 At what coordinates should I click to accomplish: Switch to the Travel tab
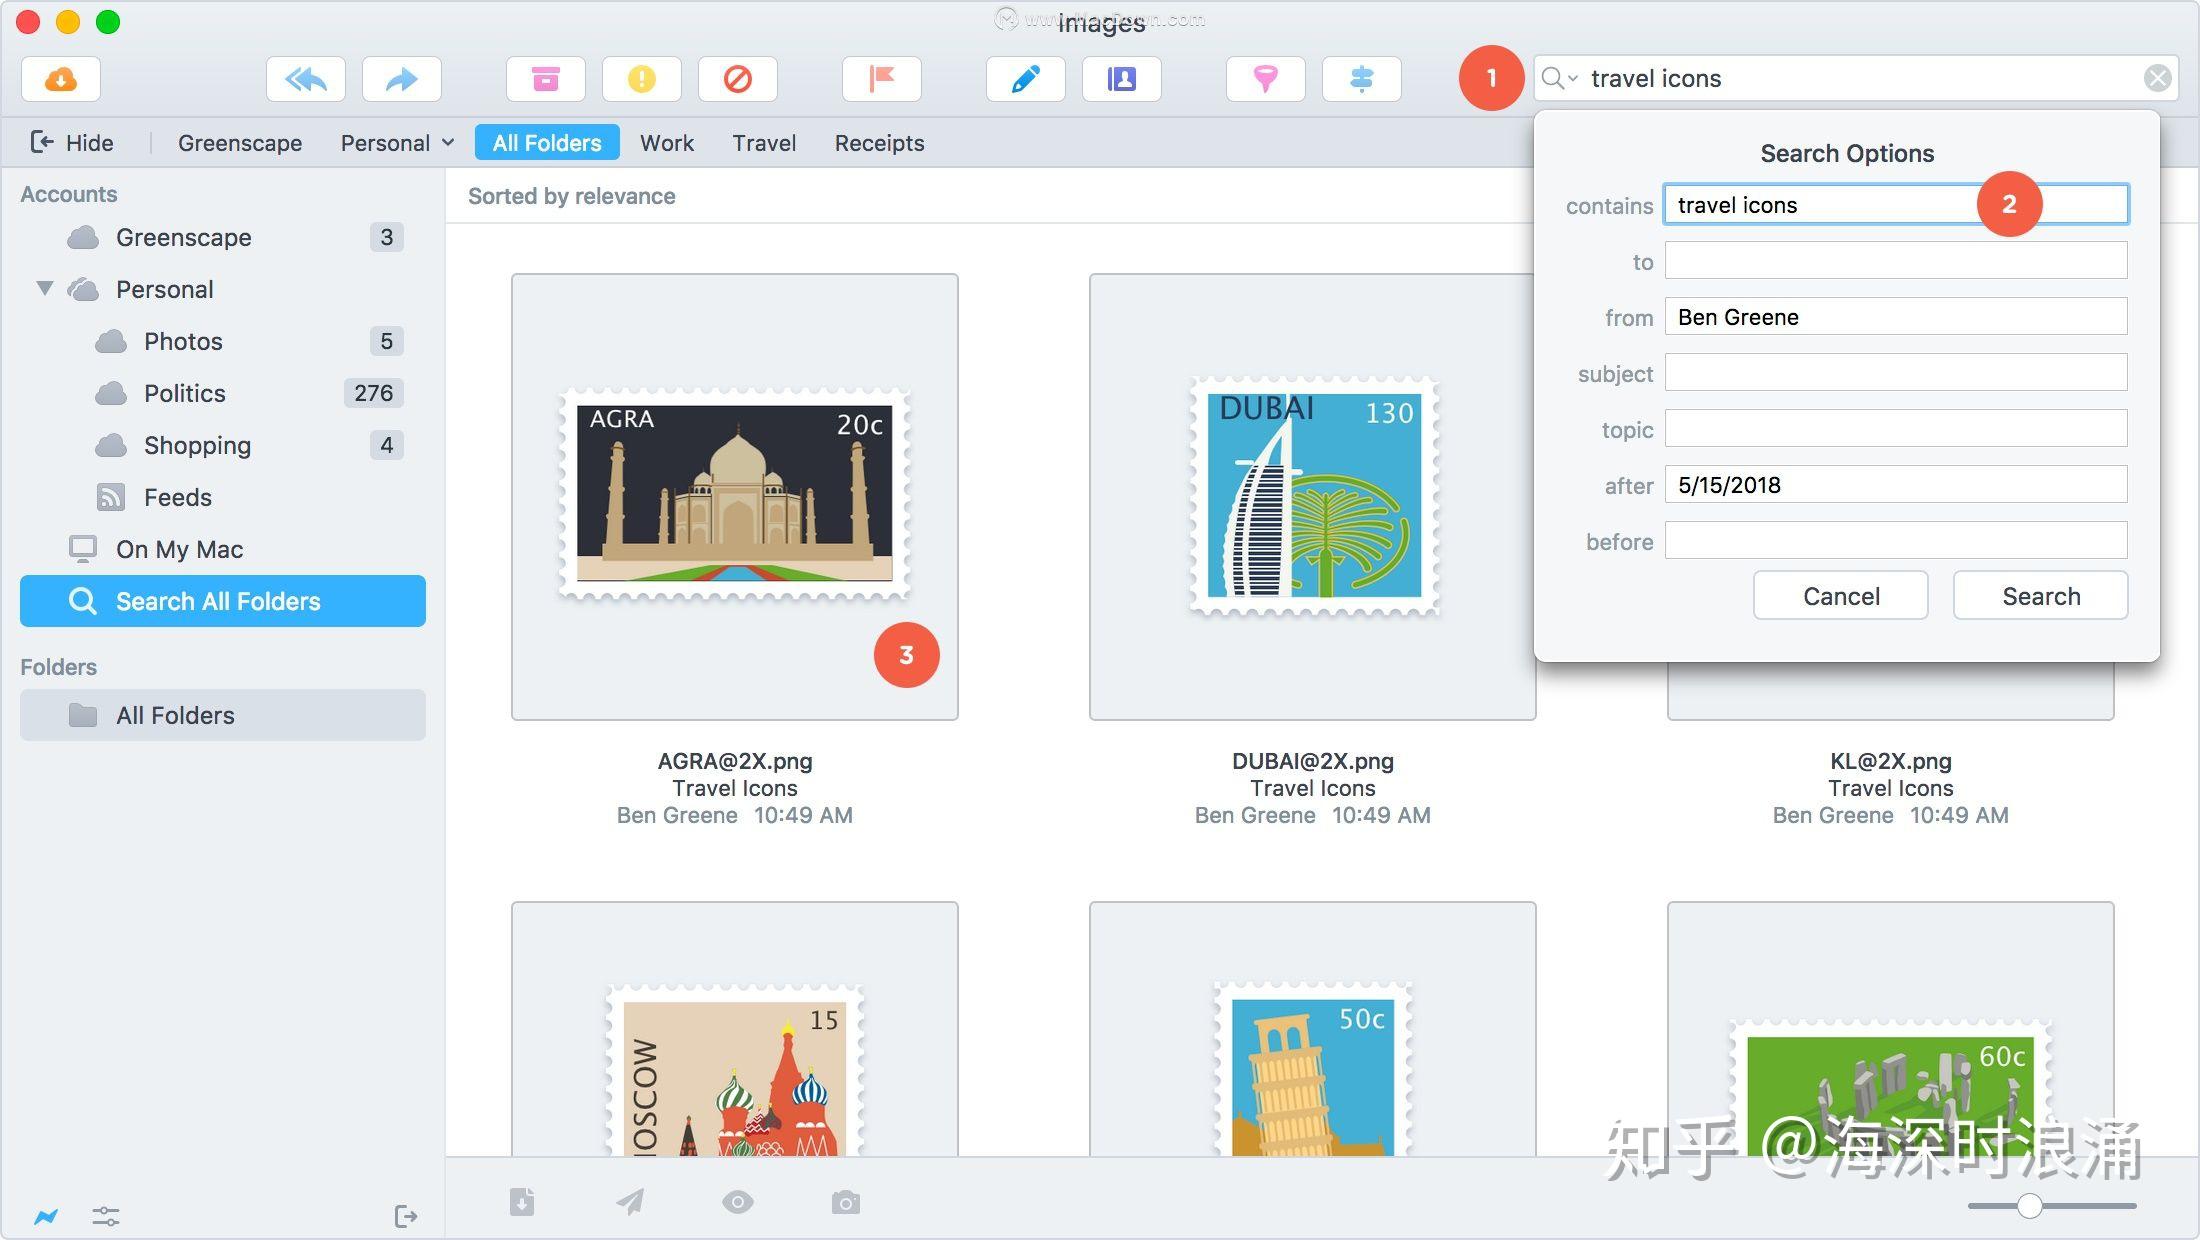(763, 142)
